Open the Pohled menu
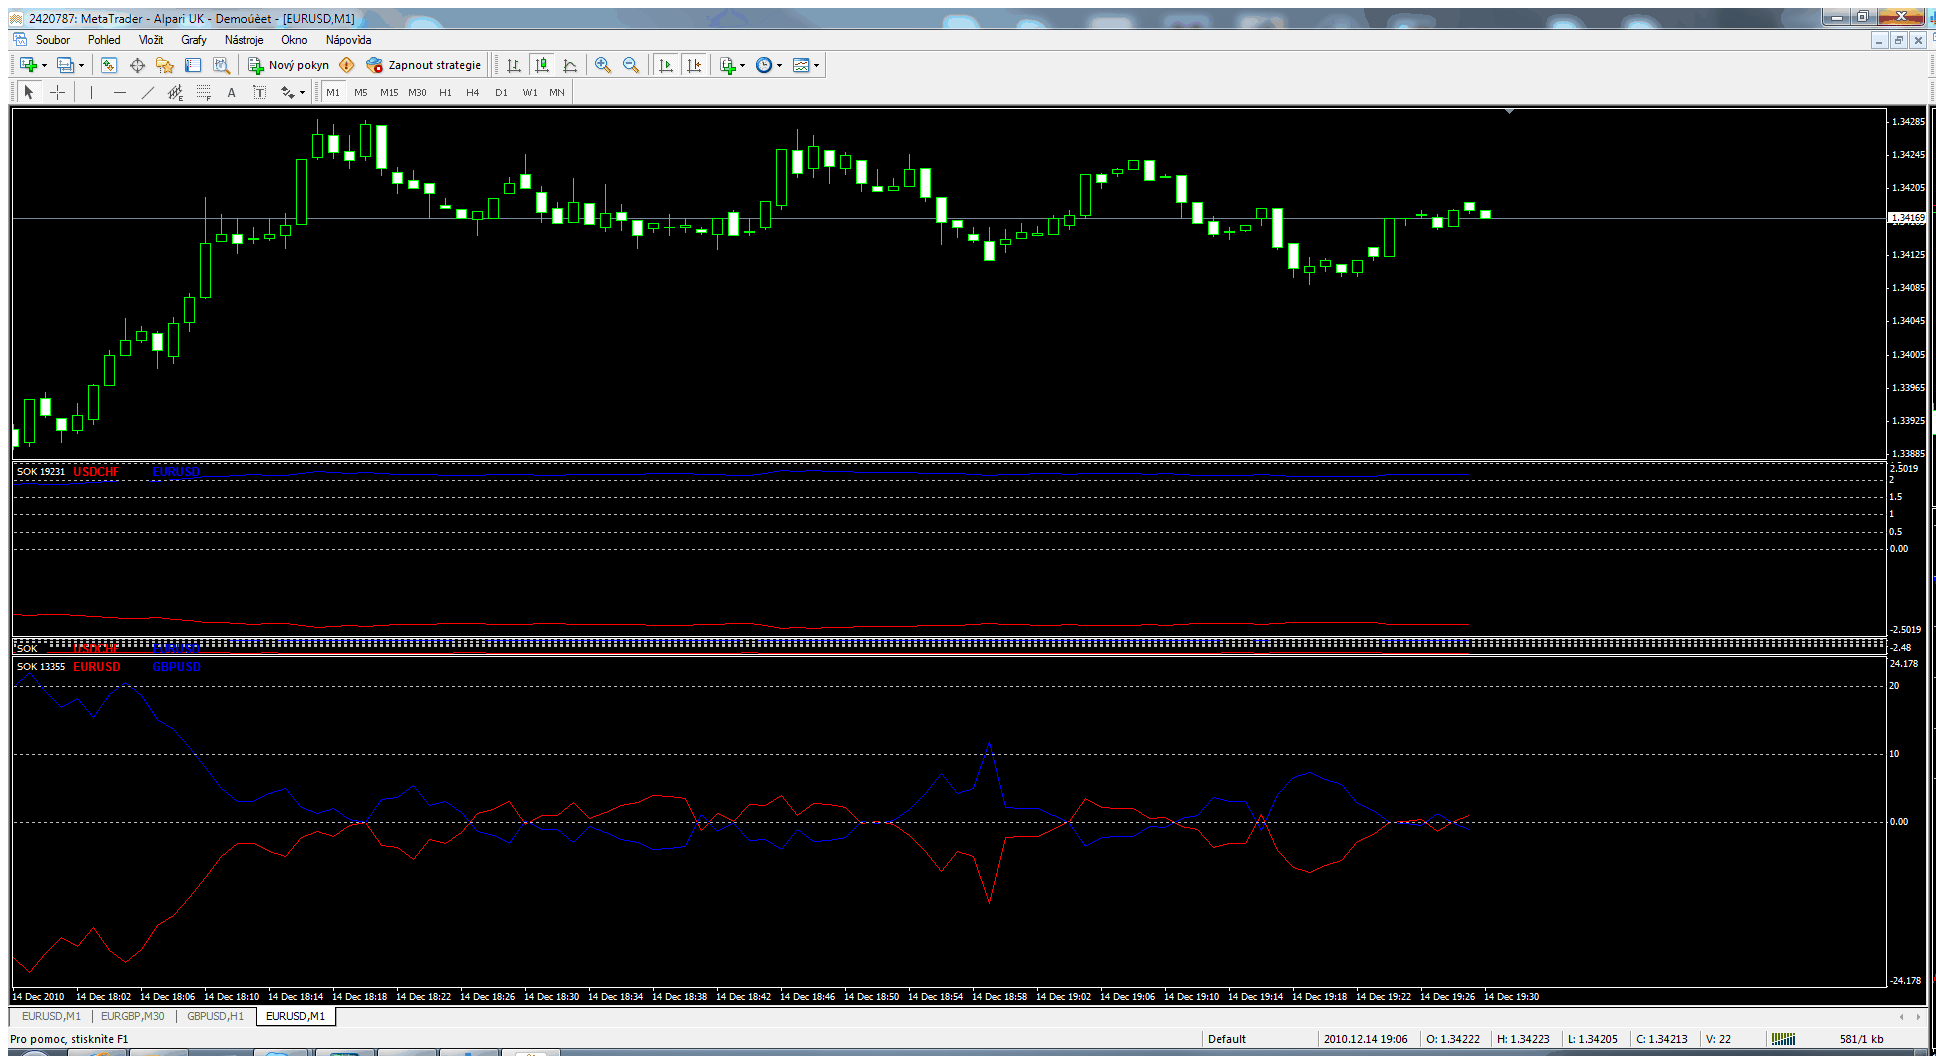The width and height of the screenshot is (1936, 1056). click(104, 40)
